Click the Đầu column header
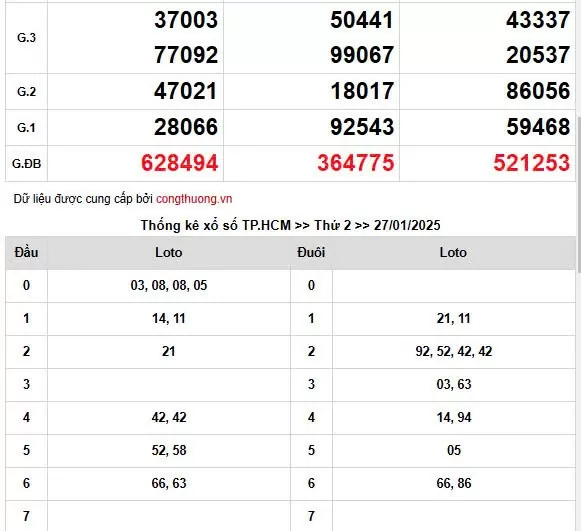 26,252
